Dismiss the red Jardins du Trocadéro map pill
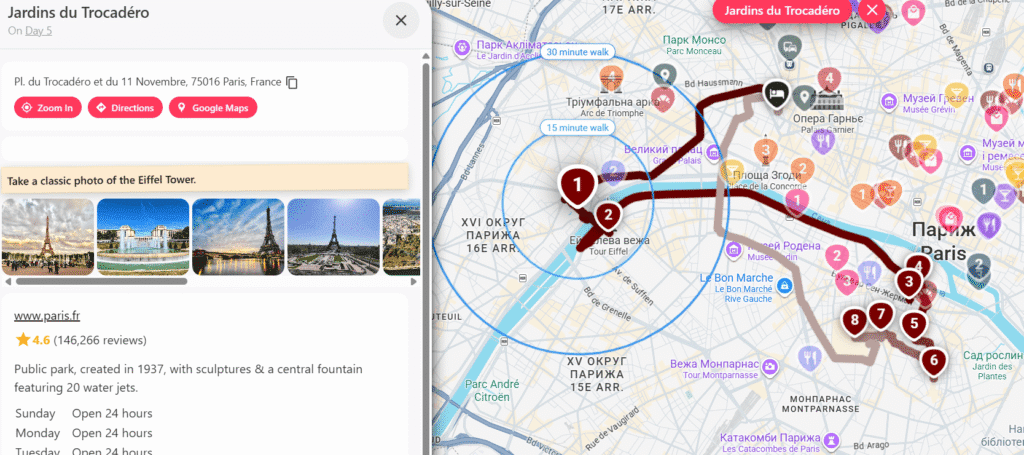Image resolution: width=1024 pixels, height=455 pixels. coord(872,10)
